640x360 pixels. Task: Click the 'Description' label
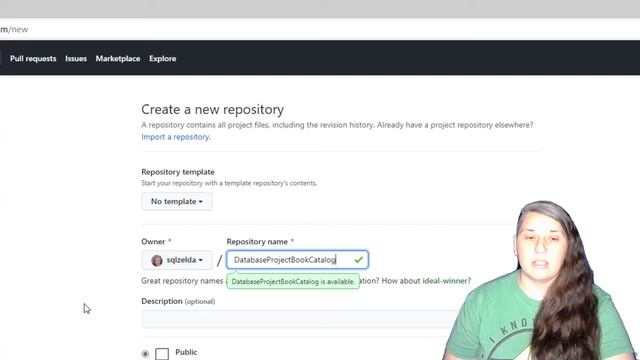click(x=162, y=301)
